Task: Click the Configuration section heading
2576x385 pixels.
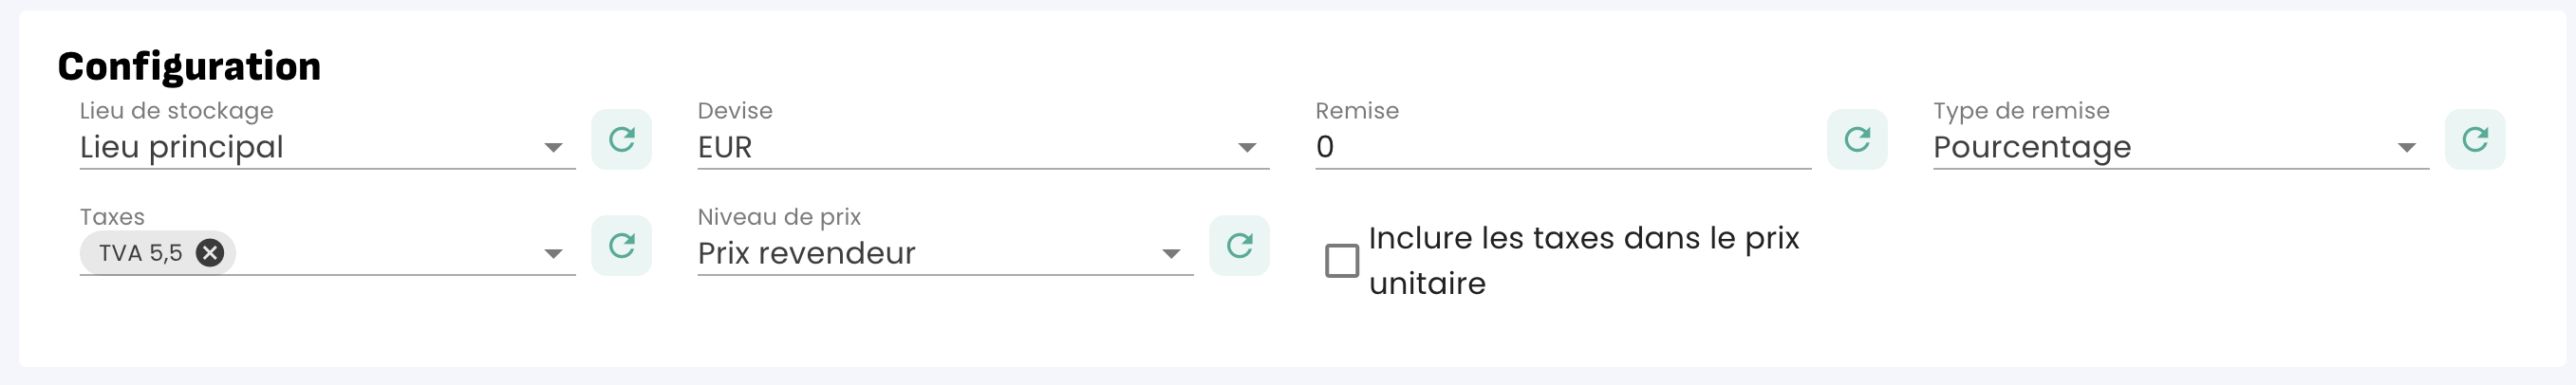Action: coord(189,66)
